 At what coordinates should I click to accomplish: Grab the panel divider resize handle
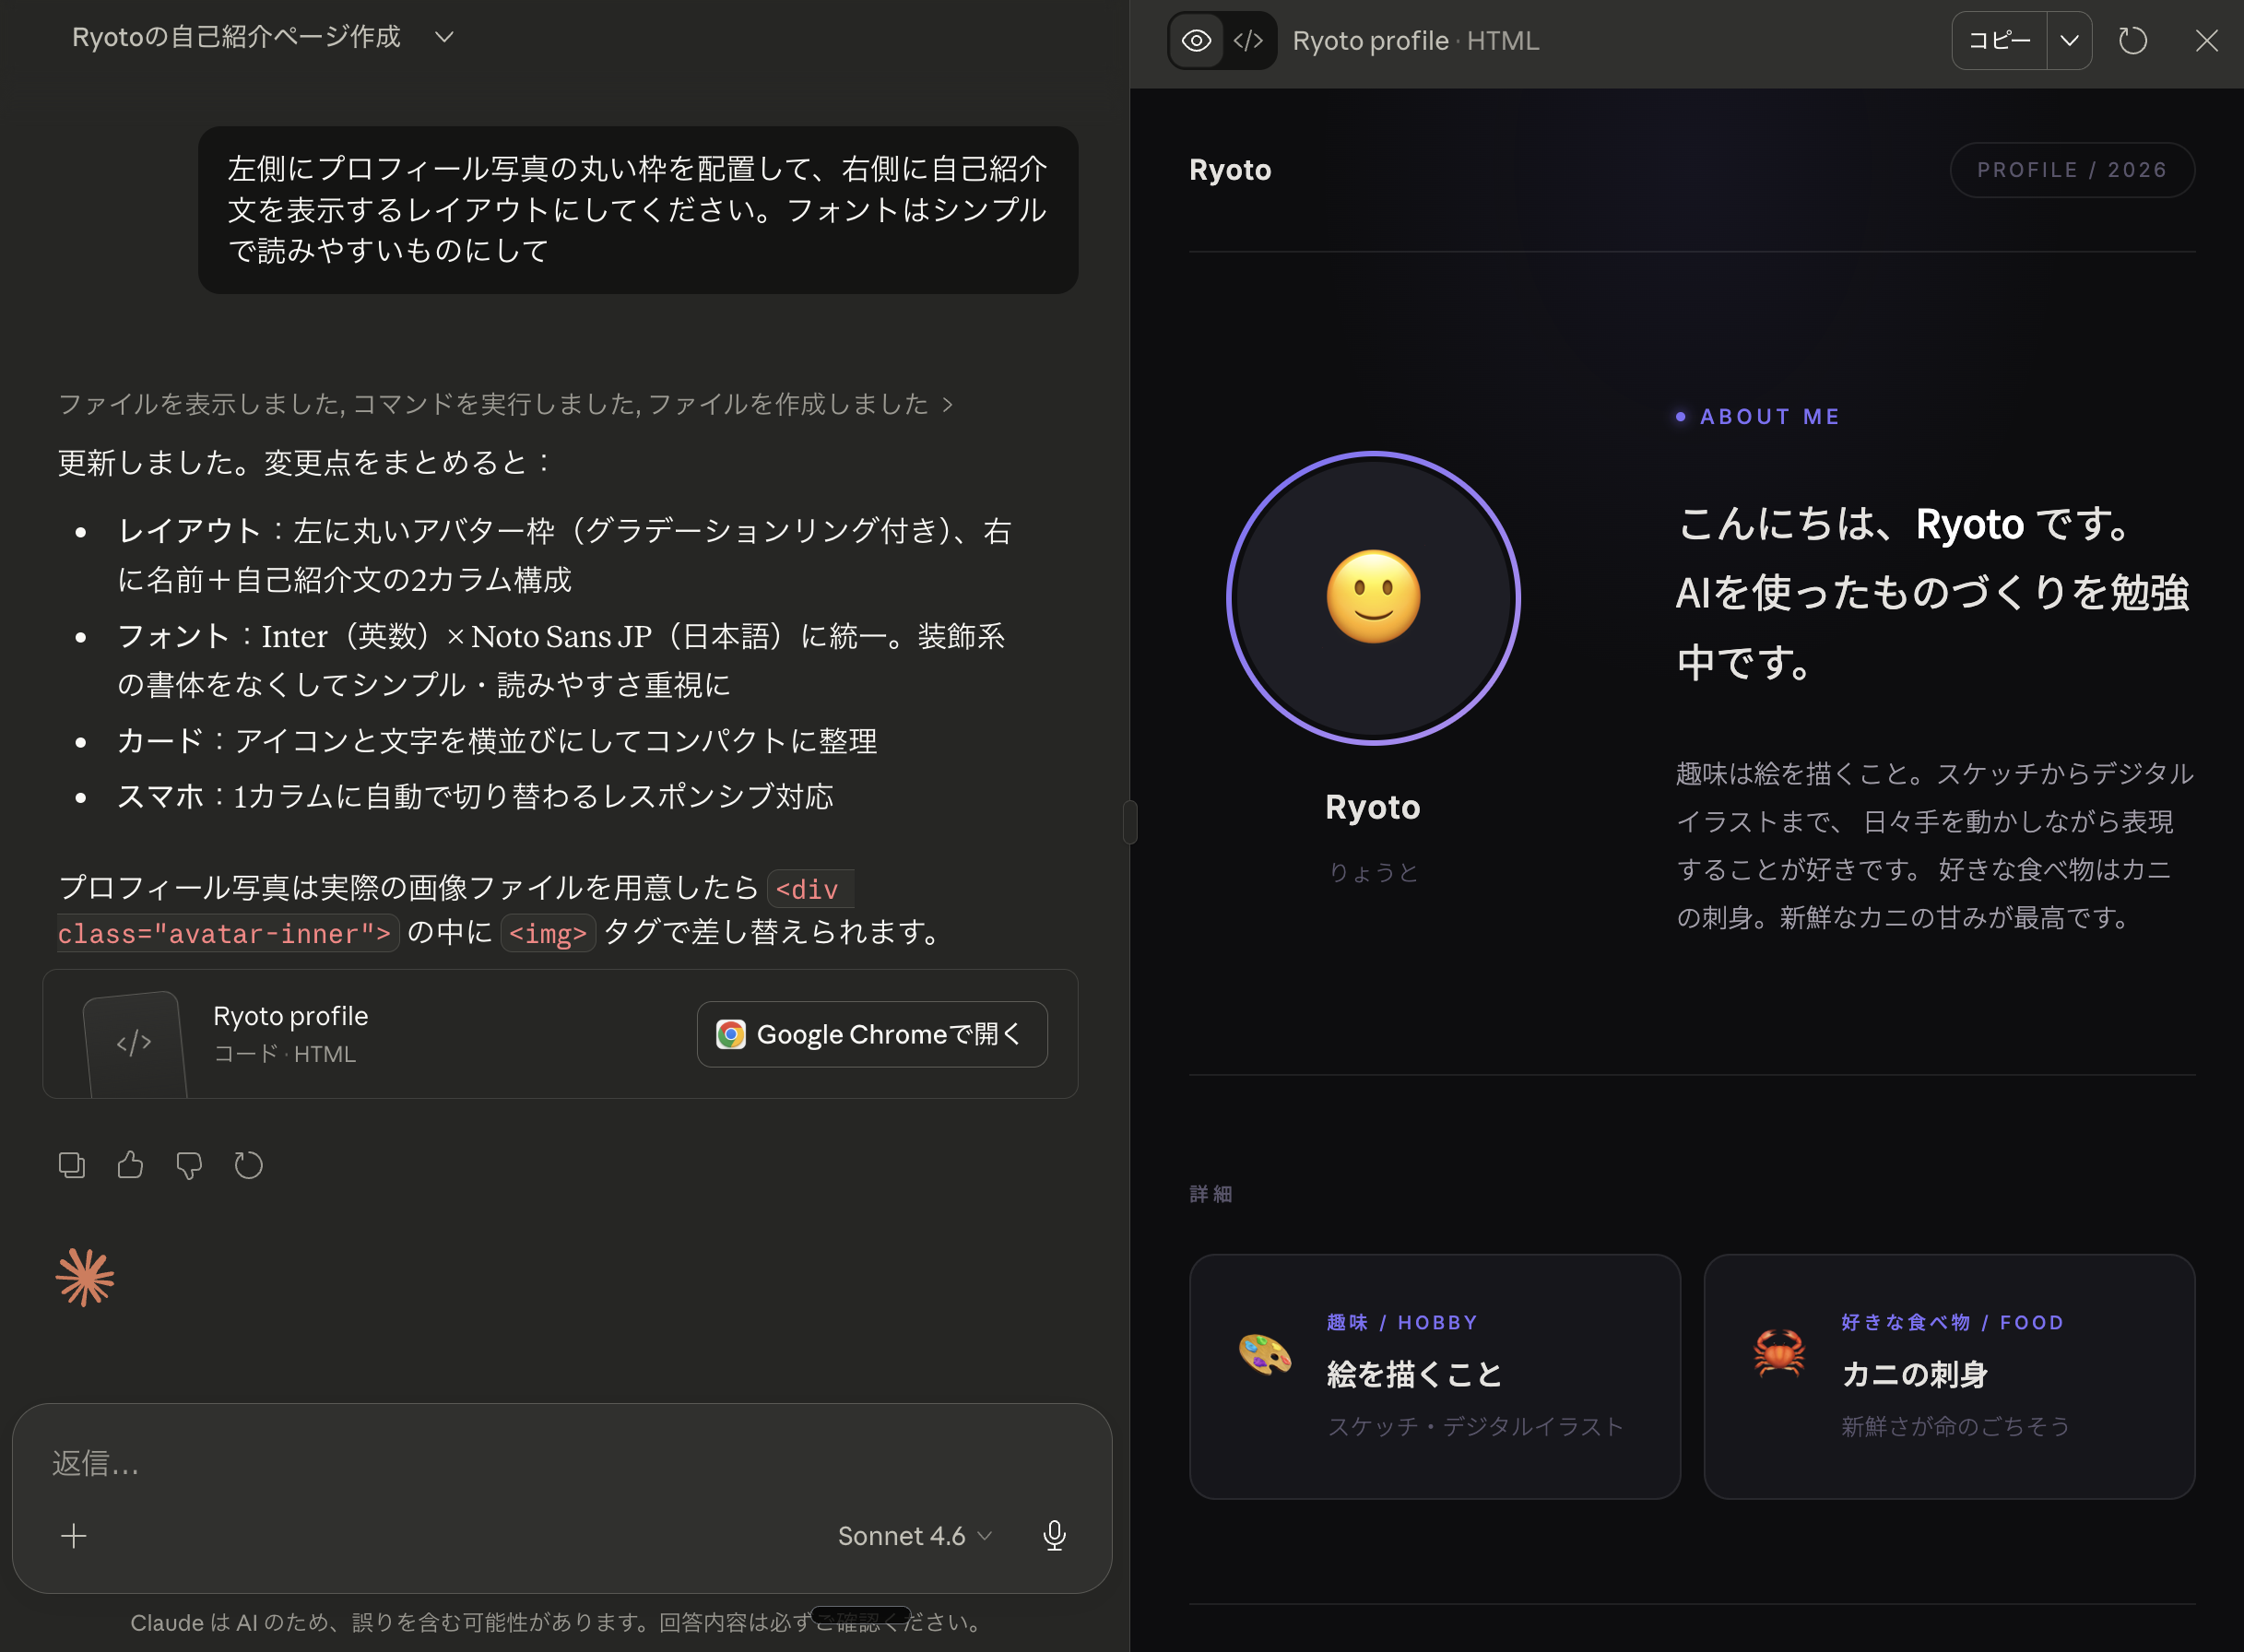(1130, 822)
